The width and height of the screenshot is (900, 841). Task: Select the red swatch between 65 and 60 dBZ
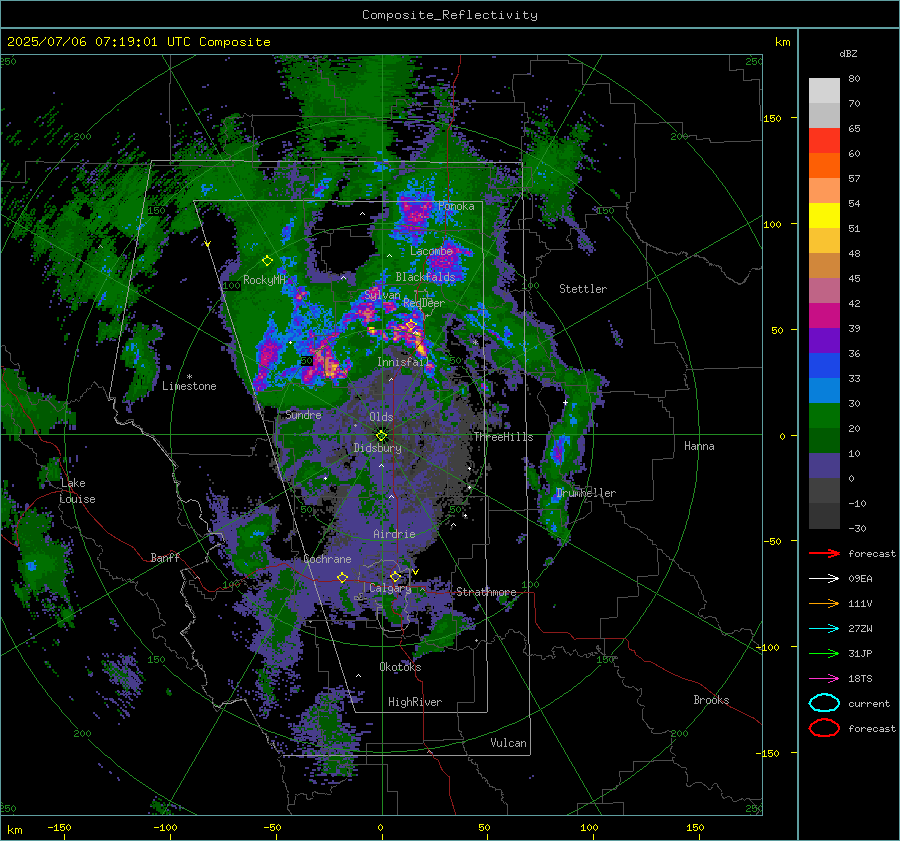click(824, 141)
